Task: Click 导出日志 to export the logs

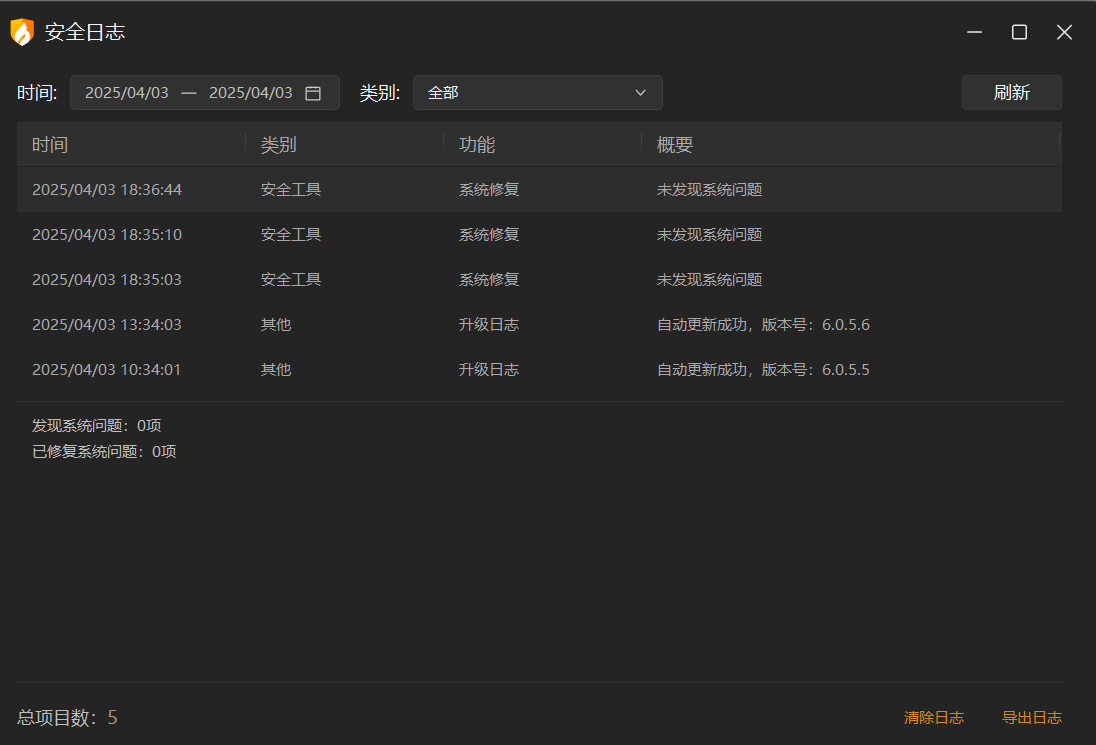Action: (1033, 717)
